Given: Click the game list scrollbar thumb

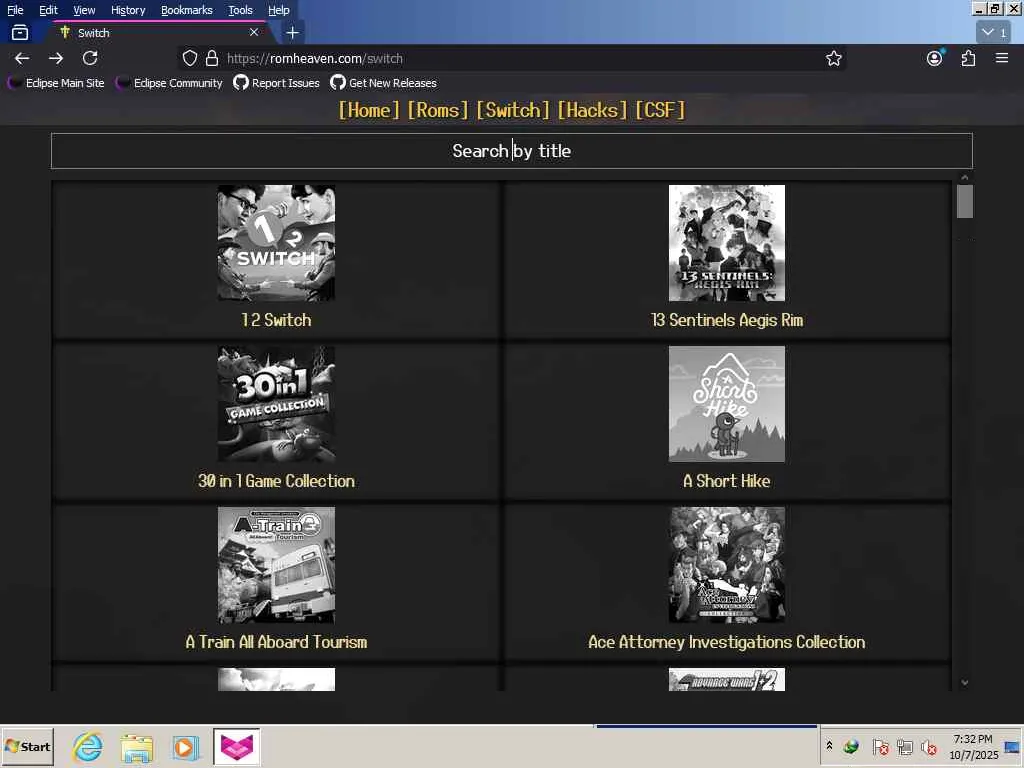Looking at the screenshot, I should (x=965, y=202).
